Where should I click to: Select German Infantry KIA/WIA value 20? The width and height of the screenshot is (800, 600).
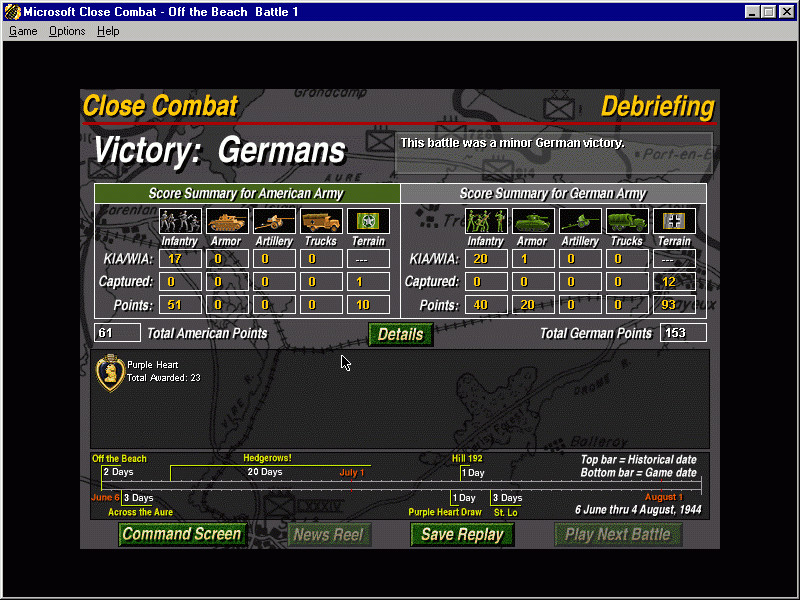486,259
